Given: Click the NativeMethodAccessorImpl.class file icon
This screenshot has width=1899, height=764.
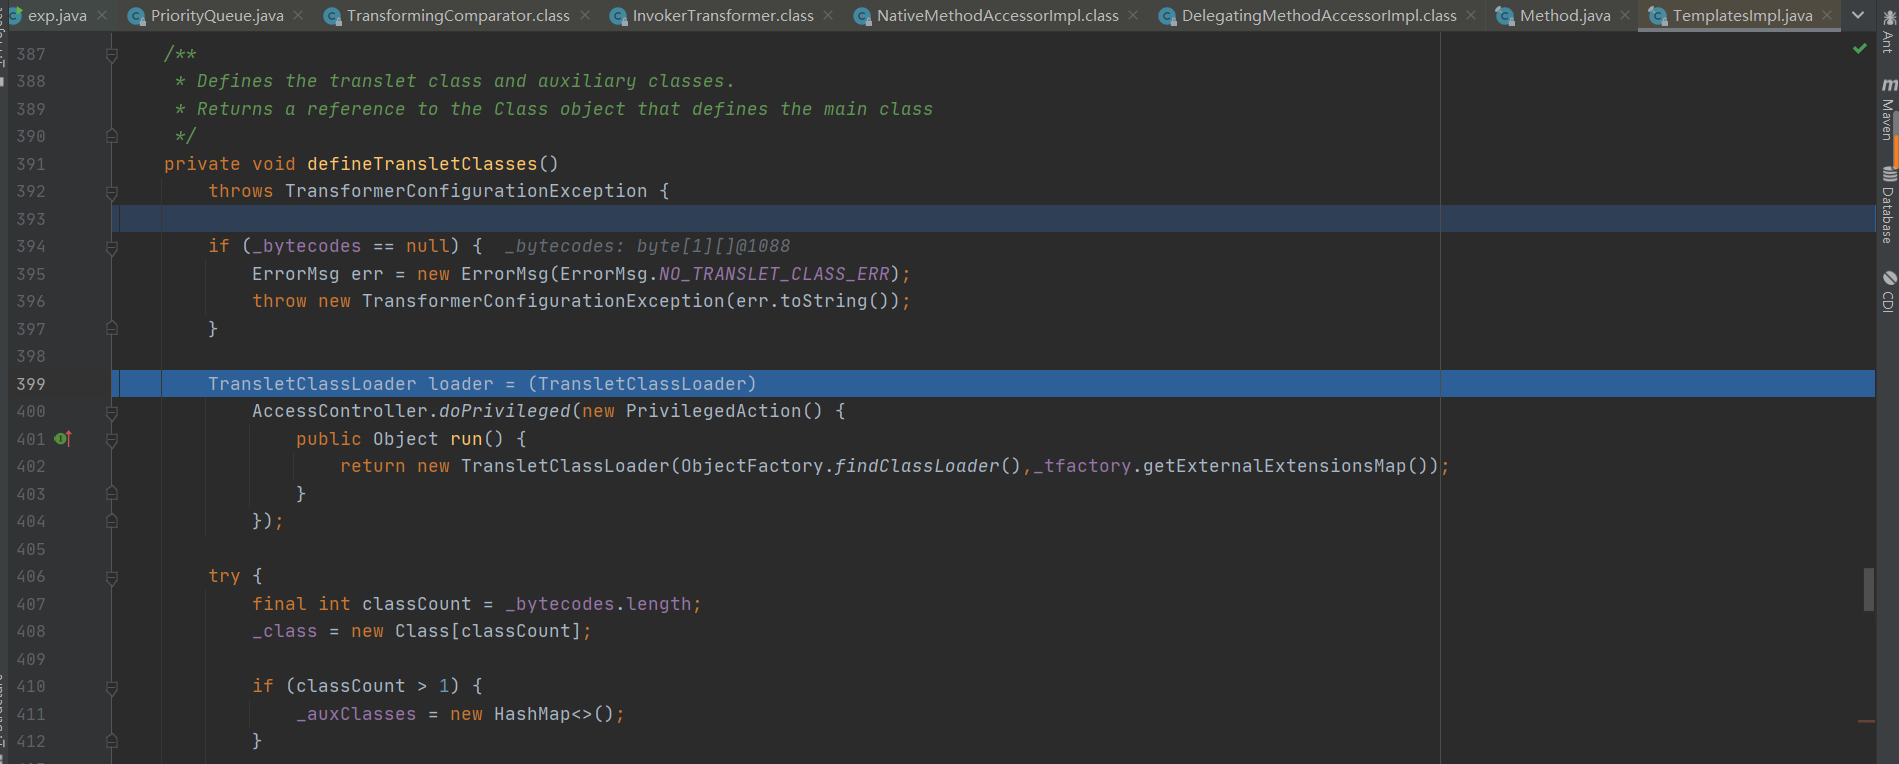Looking at the screenshot, I should pos(863,16).
